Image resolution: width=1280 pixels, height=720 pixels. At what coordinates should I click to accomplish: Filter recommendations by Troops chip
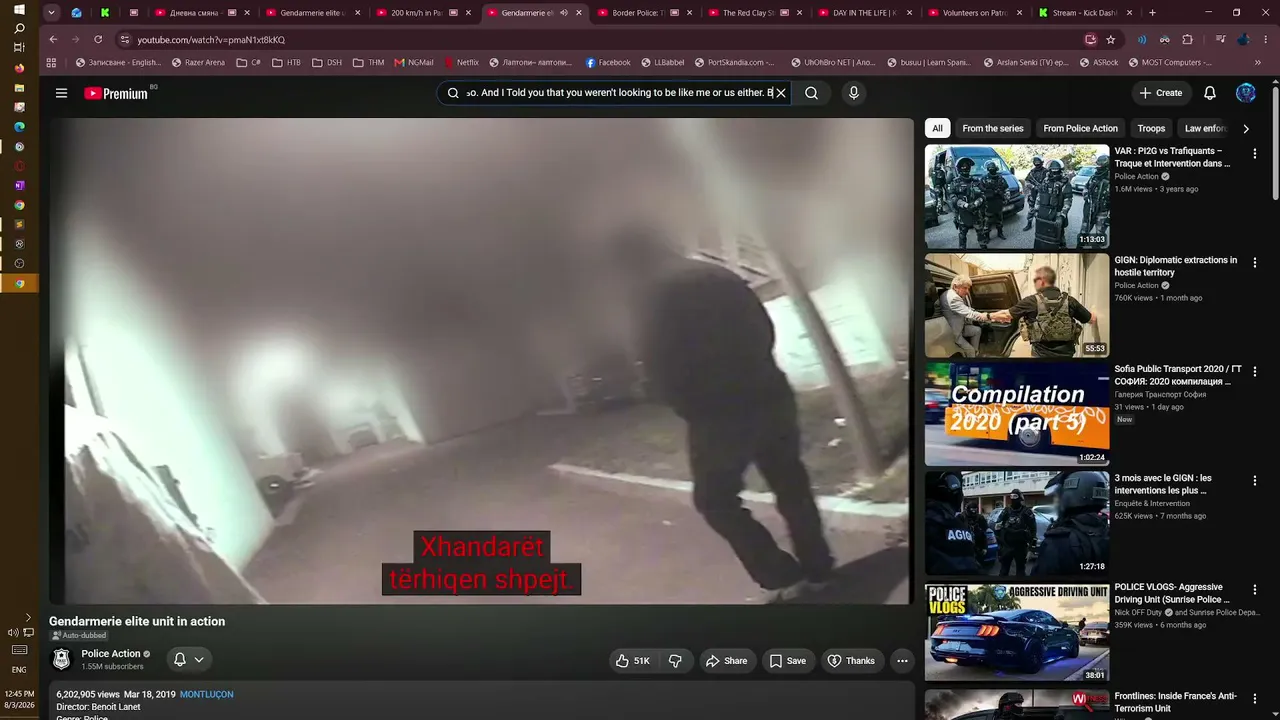click(1151, 128)
